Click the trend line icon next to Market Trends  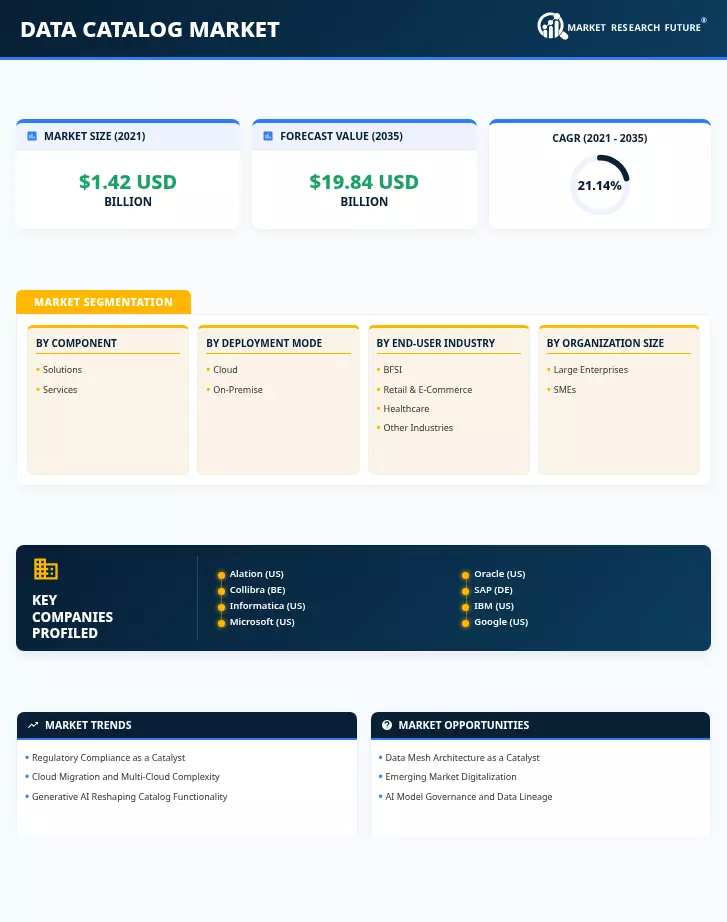pos(33,725)
